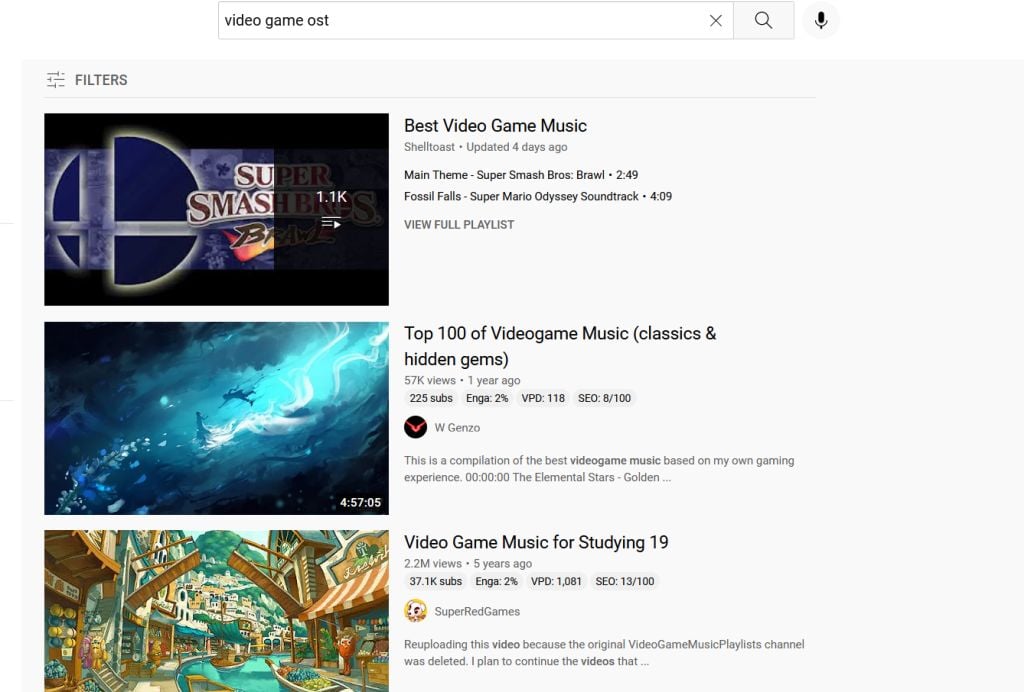Open Top 100 of Videogame Music title
Viewport: 1024px width, 692px height.
pos(560,346)
